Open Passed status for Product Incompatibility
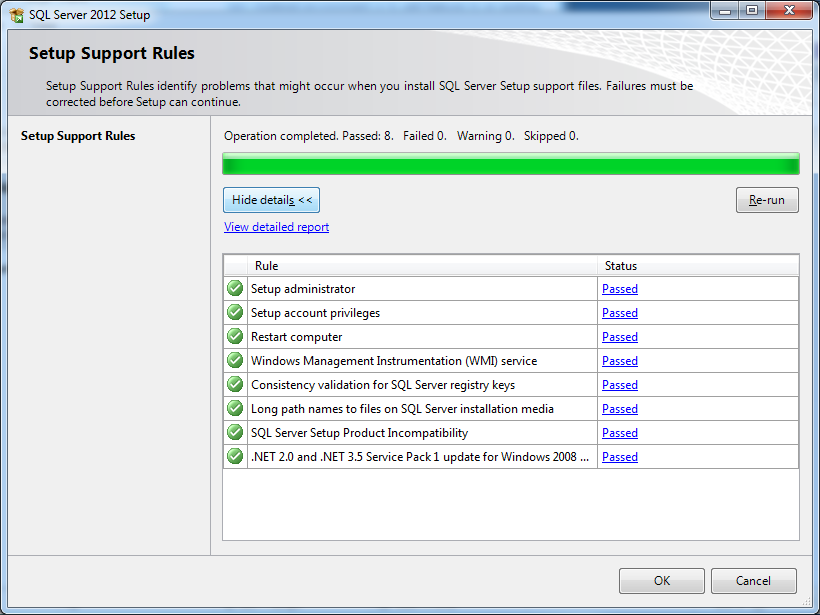 620,433
